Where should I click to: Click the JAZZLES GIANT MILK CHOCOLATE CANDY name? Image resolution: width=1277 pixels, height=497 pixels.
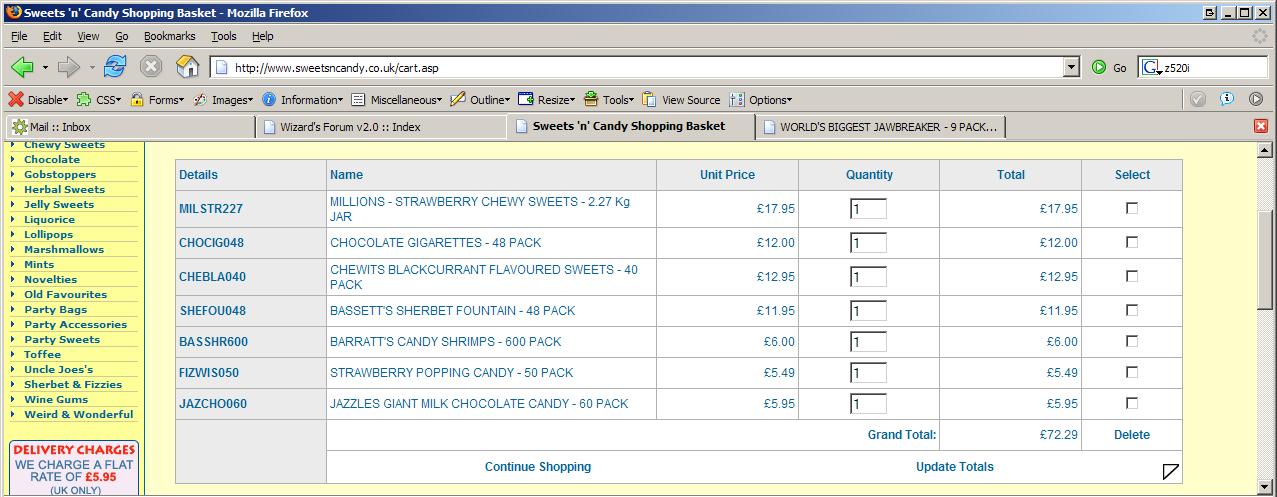(479, 404)
